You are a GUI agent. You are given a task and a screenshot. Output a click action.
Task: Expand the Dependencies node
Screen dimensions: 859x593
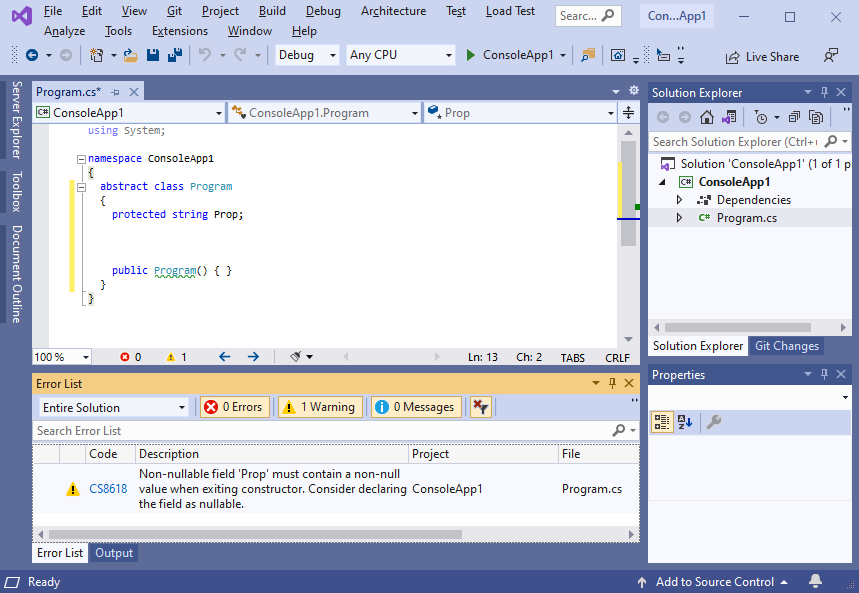point(679,199)
